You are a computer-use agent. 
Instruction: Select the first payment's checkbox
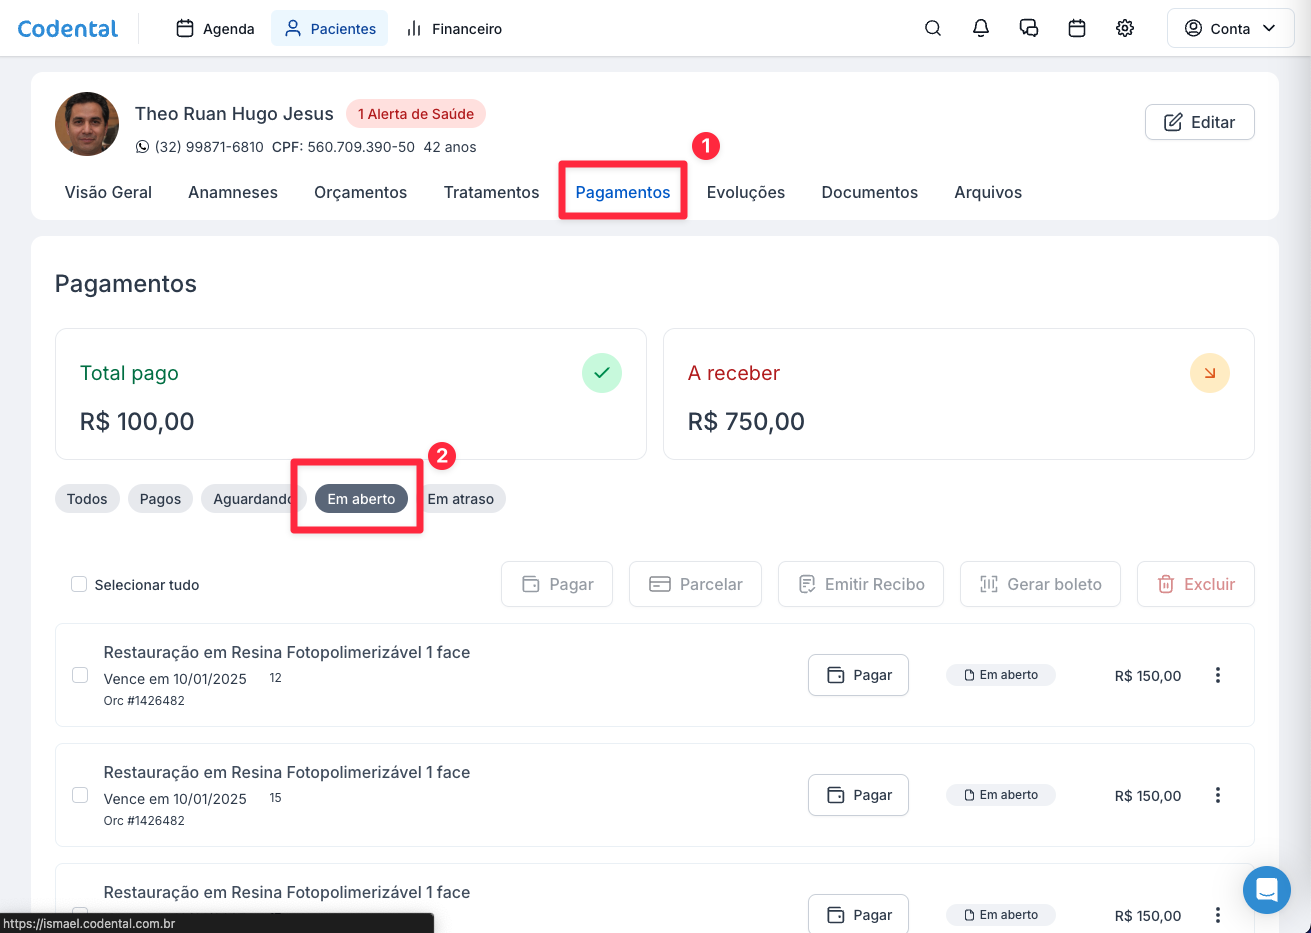coord(80,675)
